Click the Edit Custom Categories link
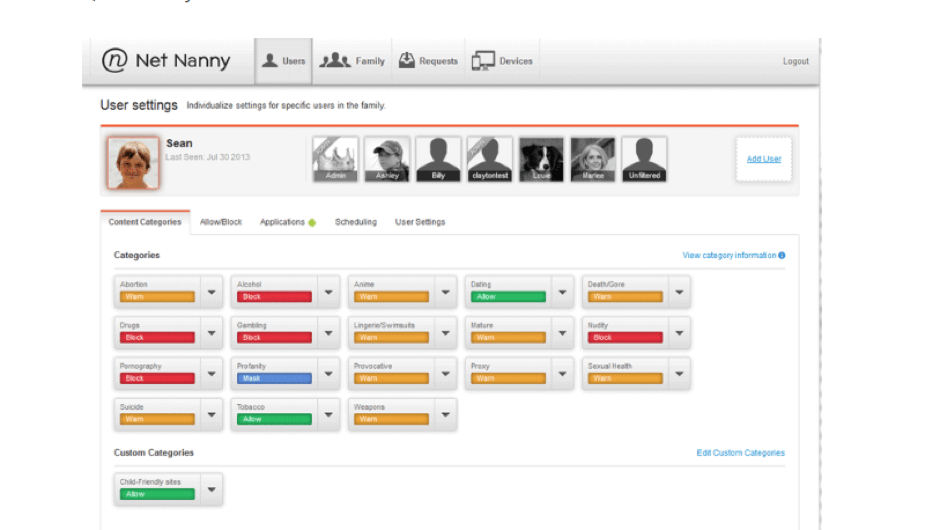The height and width of the screenshot is (530, 940). 740,453
